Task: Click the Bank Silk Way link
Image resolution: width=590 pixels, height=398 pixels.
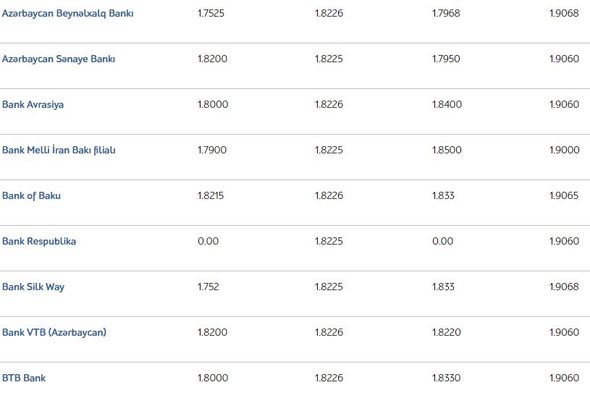Action: click(x=33, y=287)
